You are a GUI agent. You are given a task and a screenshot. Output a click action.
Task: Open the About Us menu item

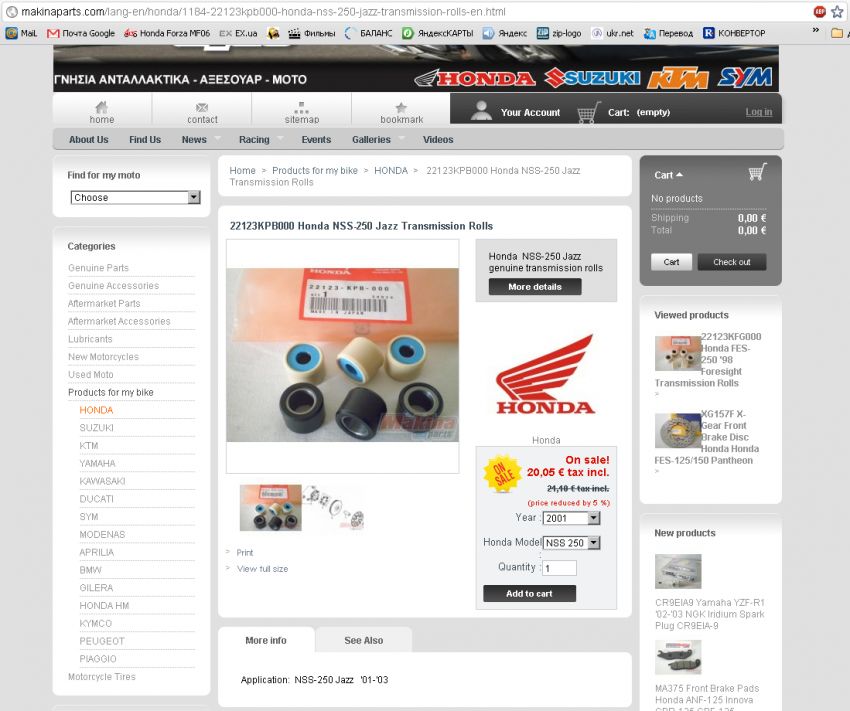[x=89, y=139]
